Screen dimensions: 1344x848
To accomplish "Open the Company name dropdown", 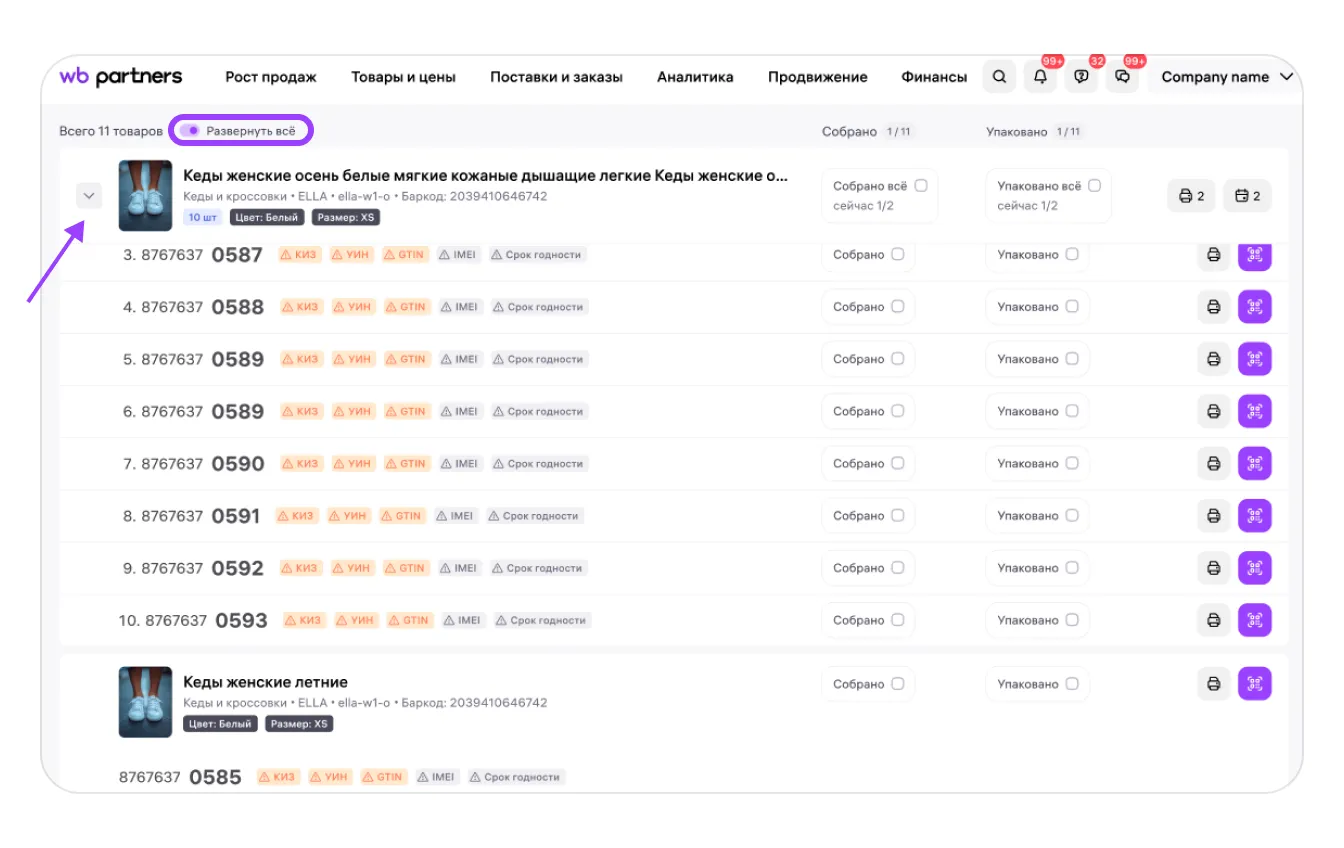I will coord(1226,77).
